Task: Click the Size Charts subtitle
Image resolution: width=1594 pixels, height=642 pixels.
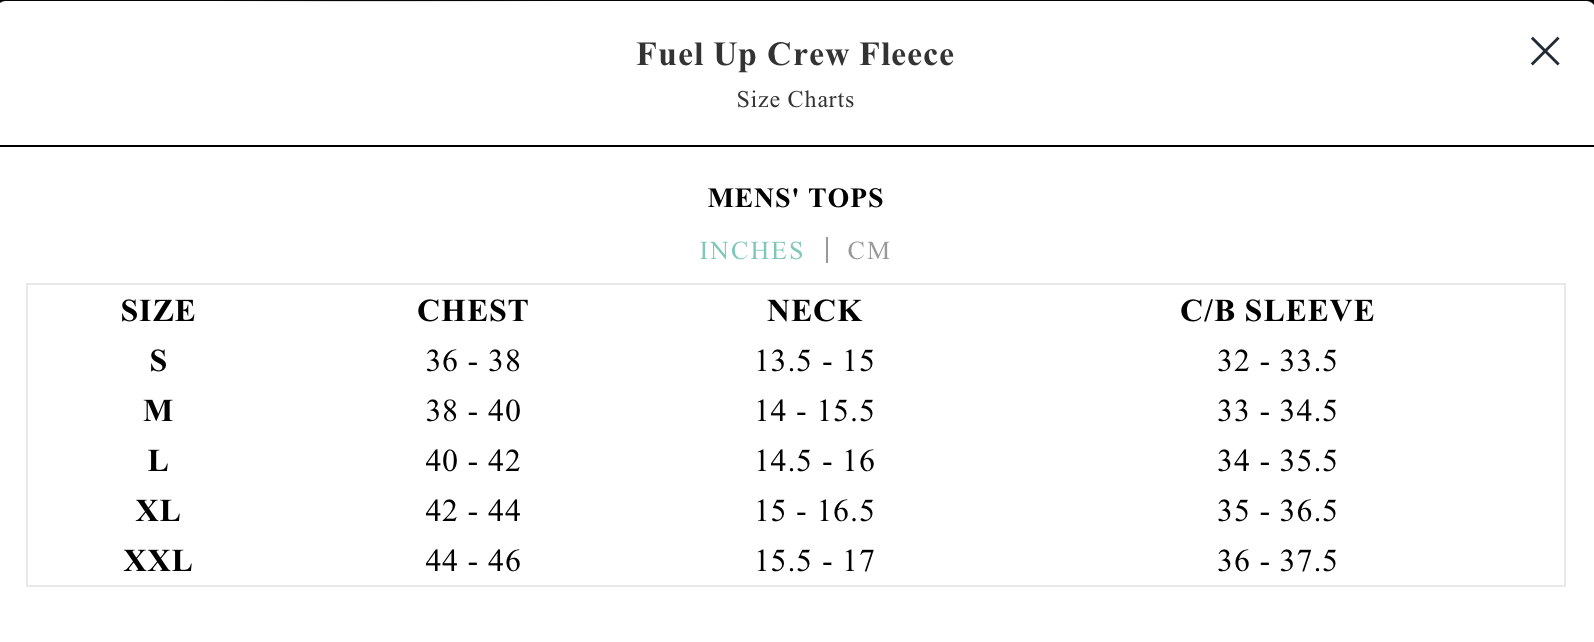Action: (x=795, y=100)
